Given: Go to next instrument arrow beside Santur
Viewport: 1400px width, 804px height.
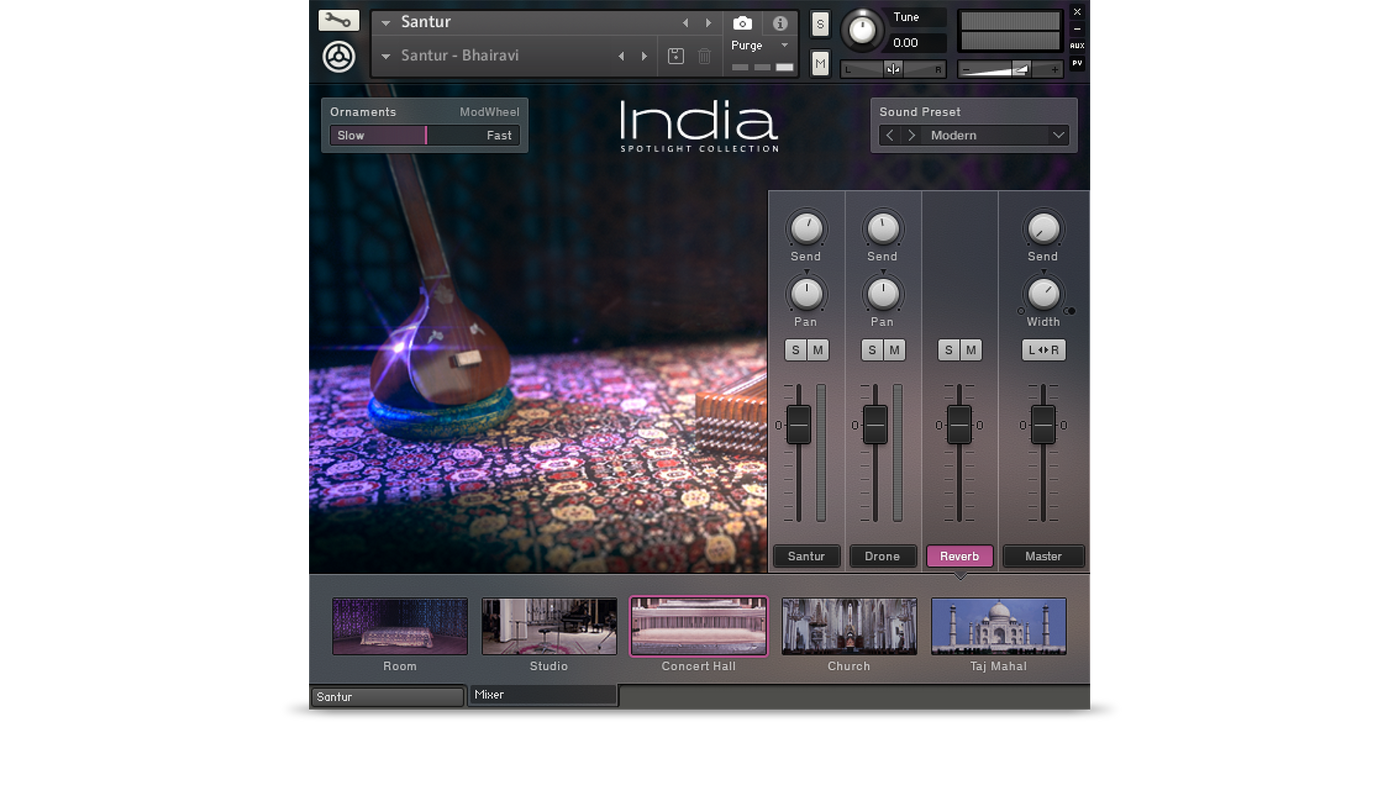Looking at the screenshot, I should click(709, 23).
